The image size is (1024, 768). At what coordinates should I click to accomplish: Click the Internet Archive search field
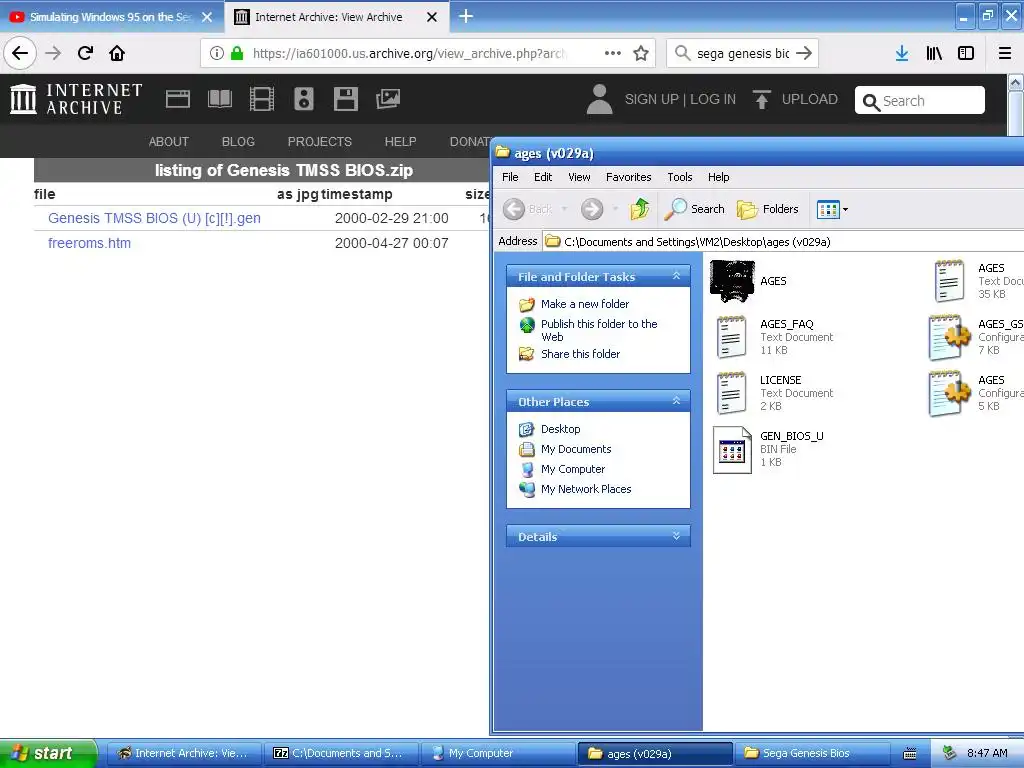click(920, 101)
